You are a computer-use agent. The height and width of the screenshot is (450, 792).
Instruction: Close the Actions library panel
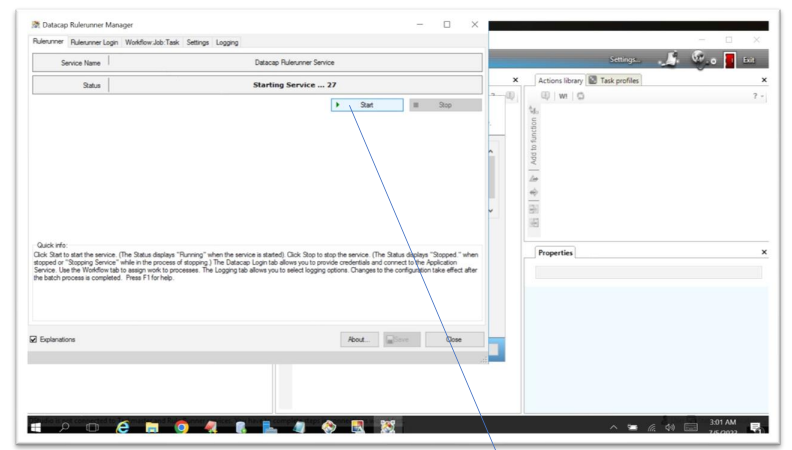(764, 80)
